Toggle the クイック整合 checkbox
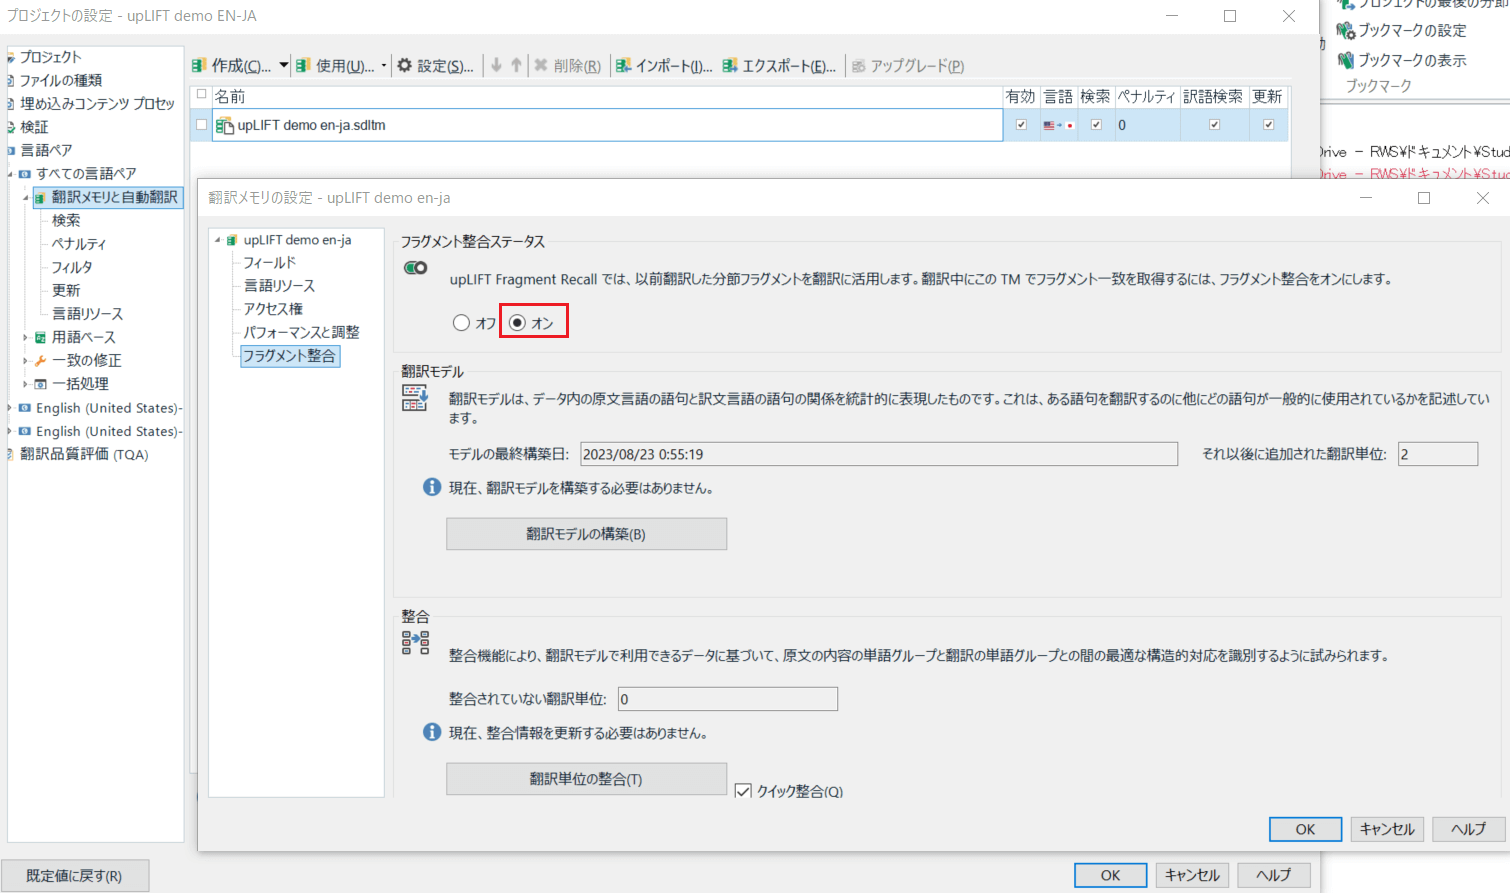Viewport: 1510px width, 893px height. click(x=743, y=791)
